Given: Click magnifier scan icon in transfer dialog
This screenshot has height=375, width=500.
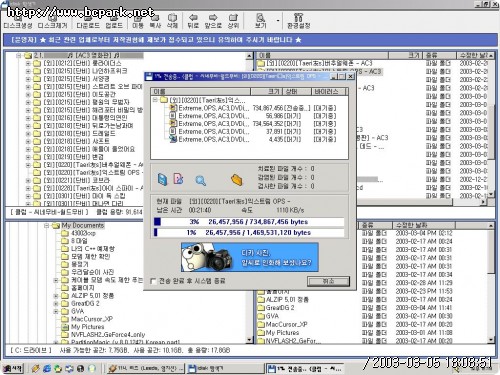Looking at the screenshot, I should [200, 180].
